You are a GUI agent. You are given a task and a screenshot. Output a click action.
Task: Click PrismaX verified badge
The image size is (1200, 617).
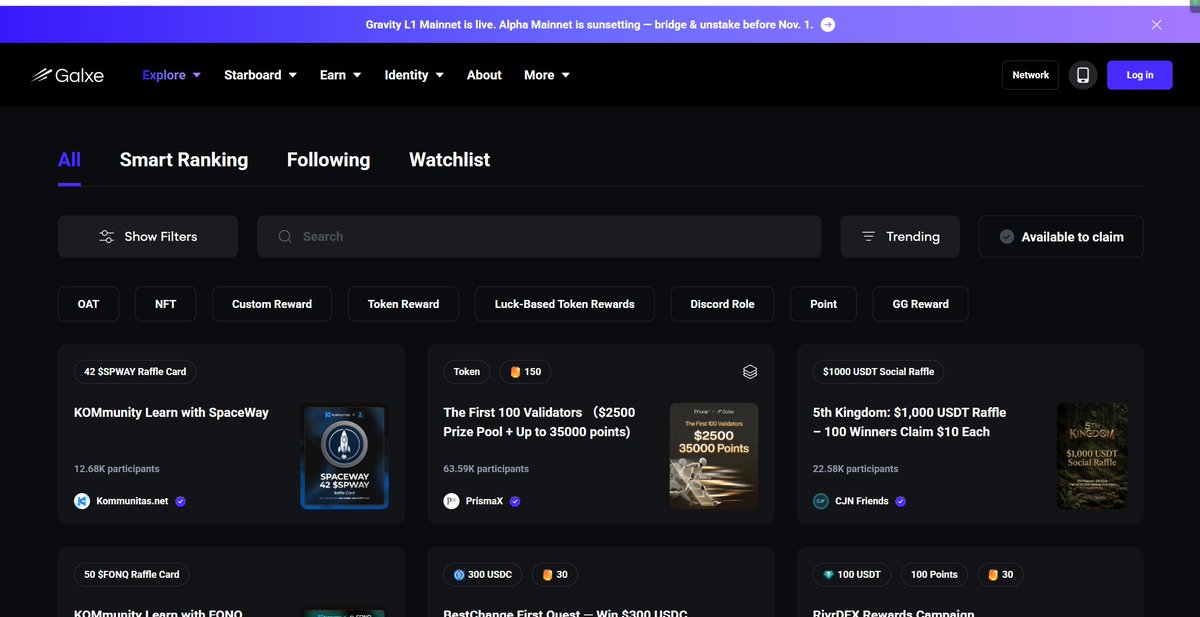[x=515, y=501]
